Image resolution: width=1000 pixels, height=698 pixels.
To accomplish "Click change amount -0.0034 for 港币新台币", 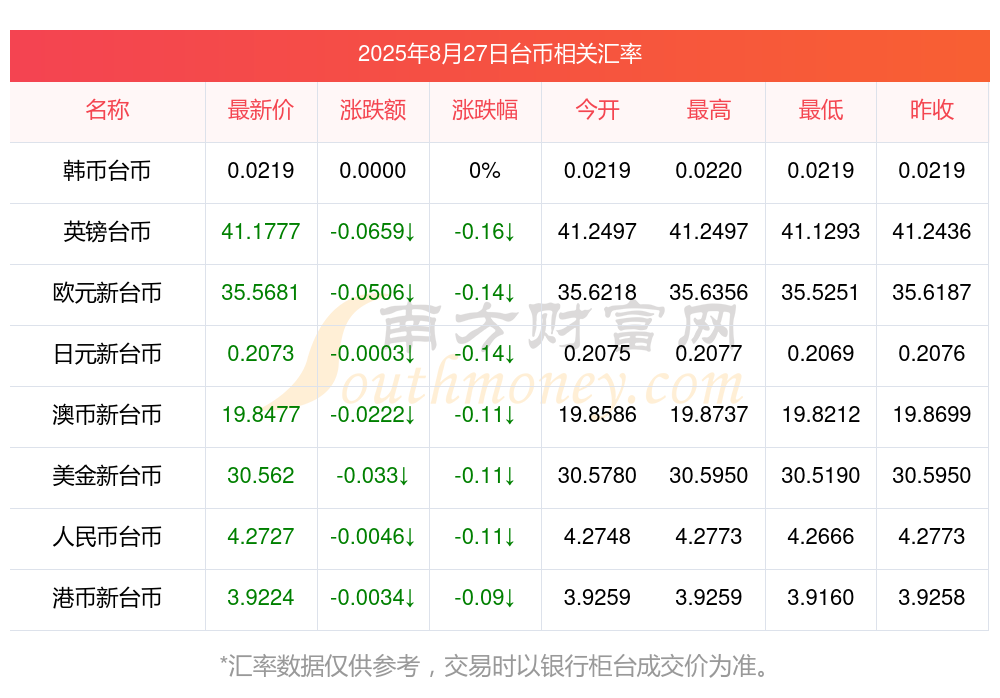I will (x=372, y=598).
